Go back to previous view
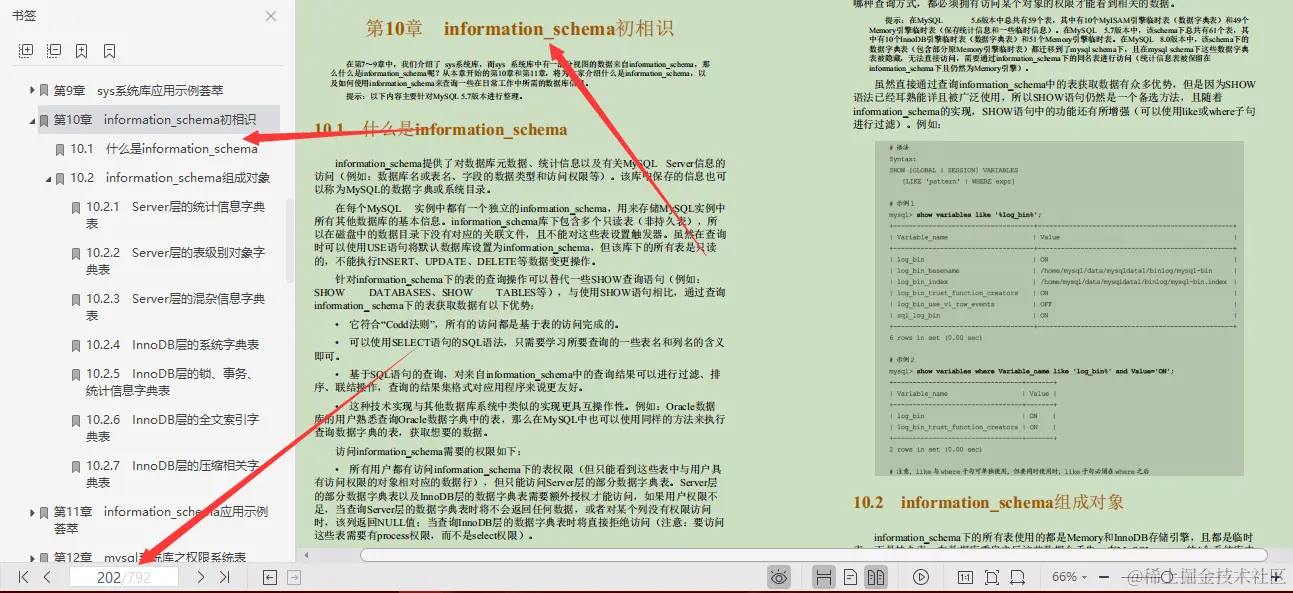 [x=270, y=577]
